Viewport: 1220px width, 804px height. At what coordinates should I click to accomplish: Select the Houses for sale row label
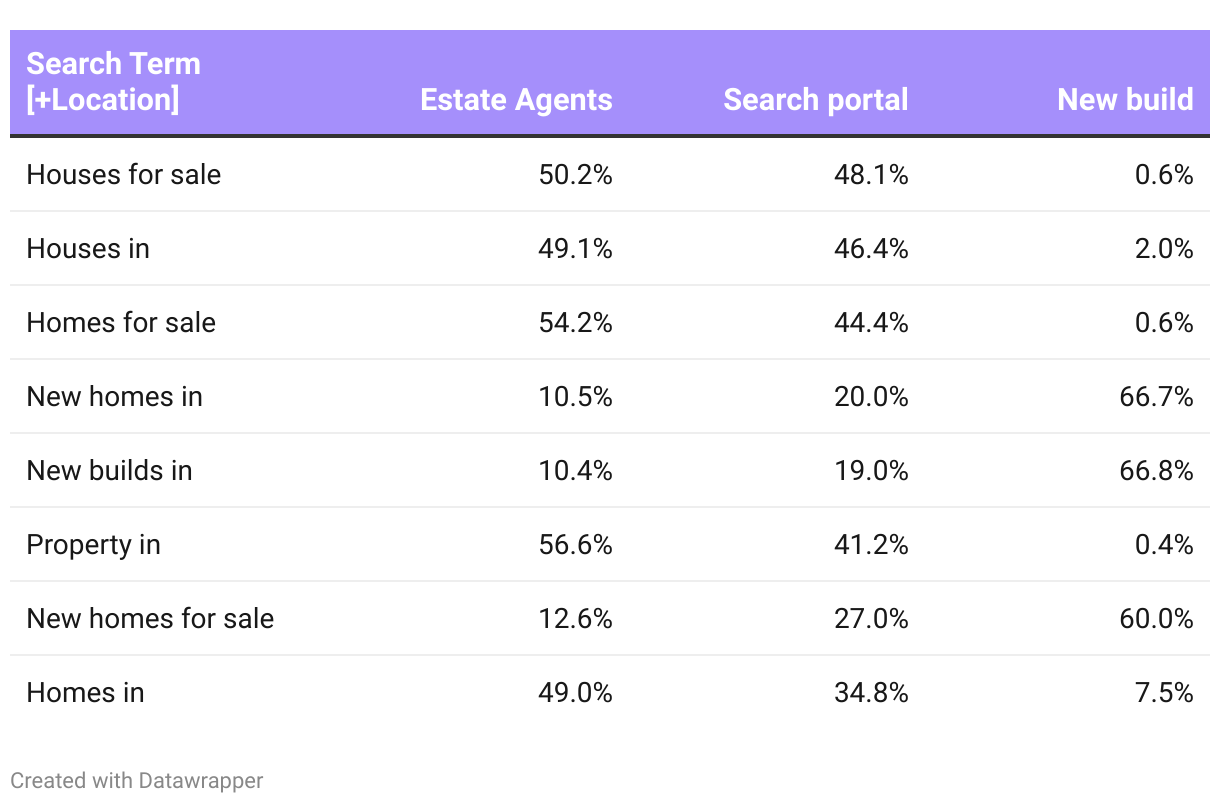[x=124, y=174]
